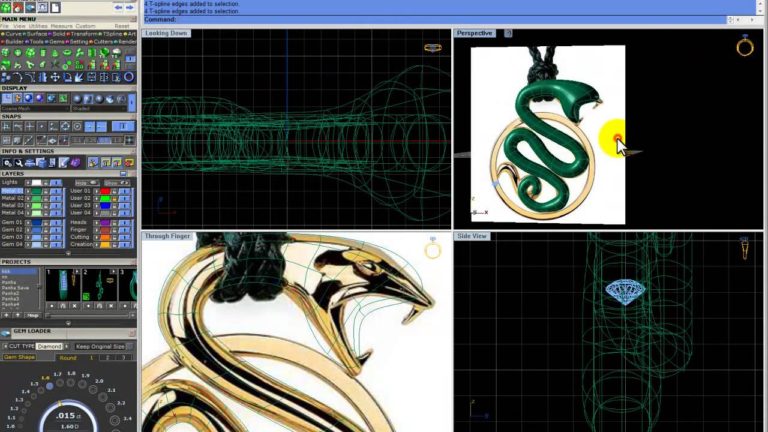Toggle the center snap circle option

point(77,126)
